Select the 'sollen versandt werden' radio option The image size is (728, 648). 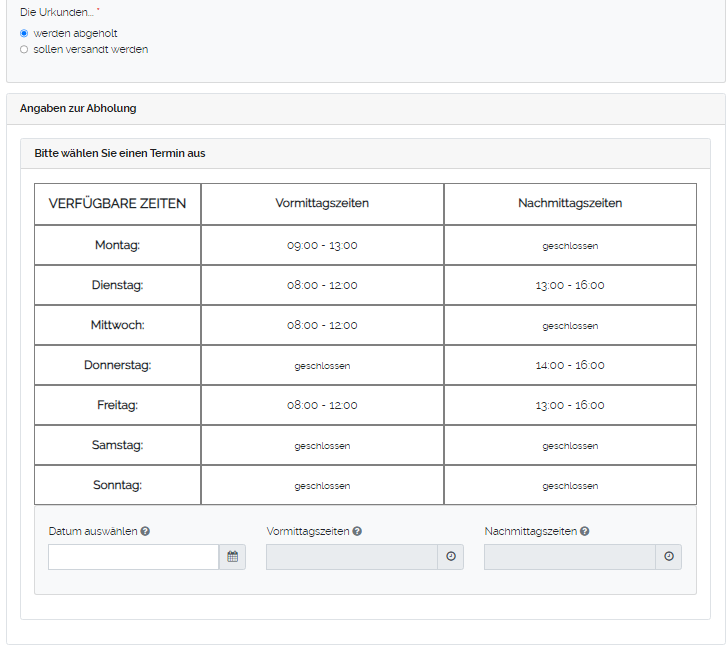pyautogui.click(x=24, y=49)
